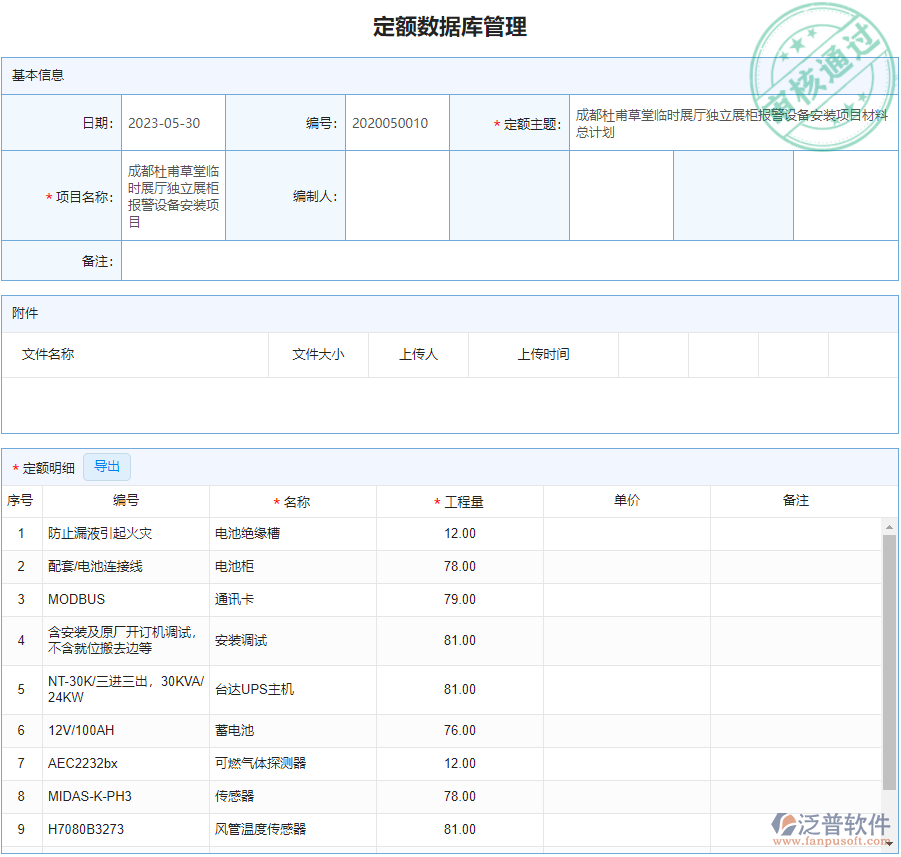Image resolution: width=901 pixels, height=857 pixels.
Task: Collapse the 附件 attachments section header
Action: 26,313
